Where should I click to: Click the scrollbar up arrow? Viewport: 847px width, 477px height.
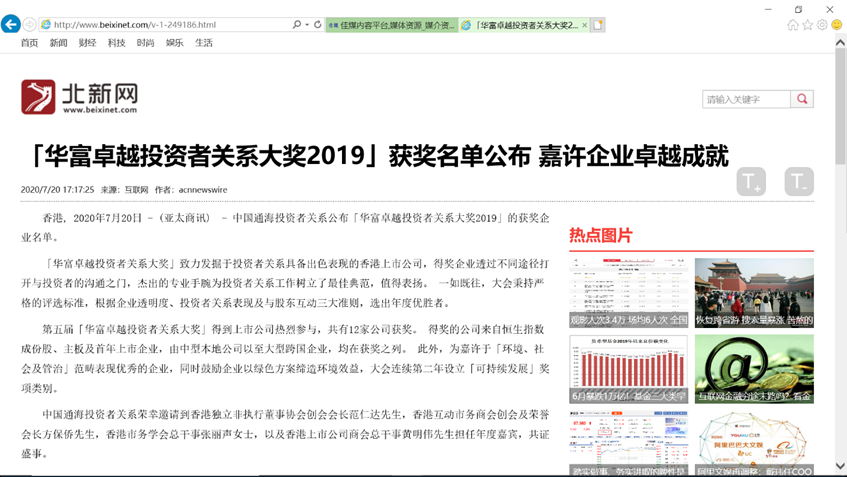(841, 42)
